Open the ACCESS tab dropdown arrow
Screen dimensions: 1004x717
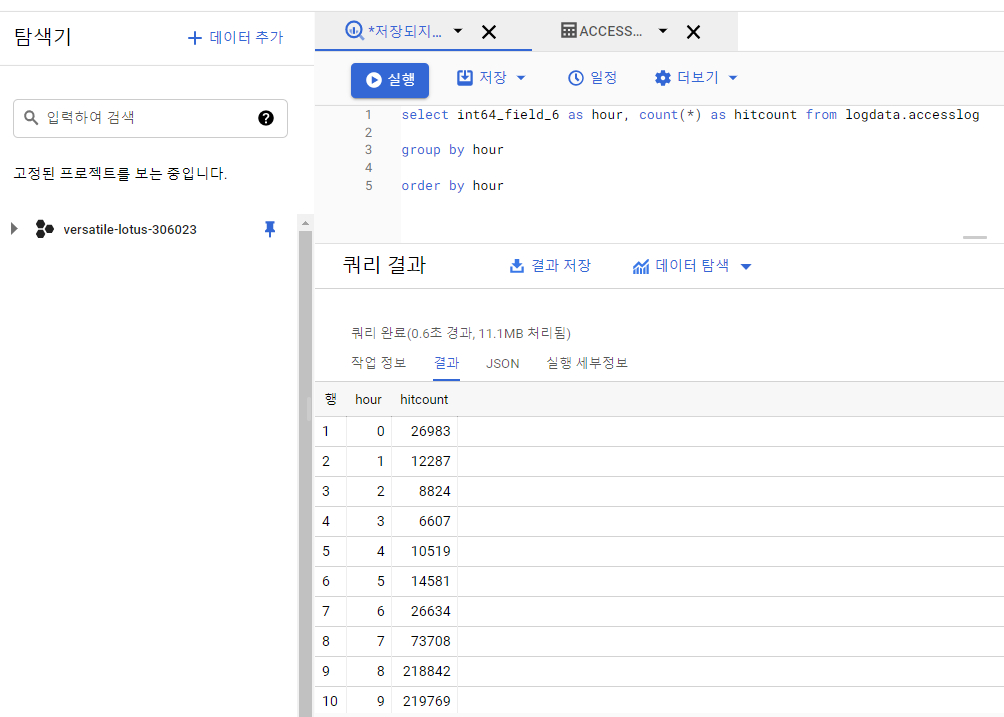(x=662, y=31)
